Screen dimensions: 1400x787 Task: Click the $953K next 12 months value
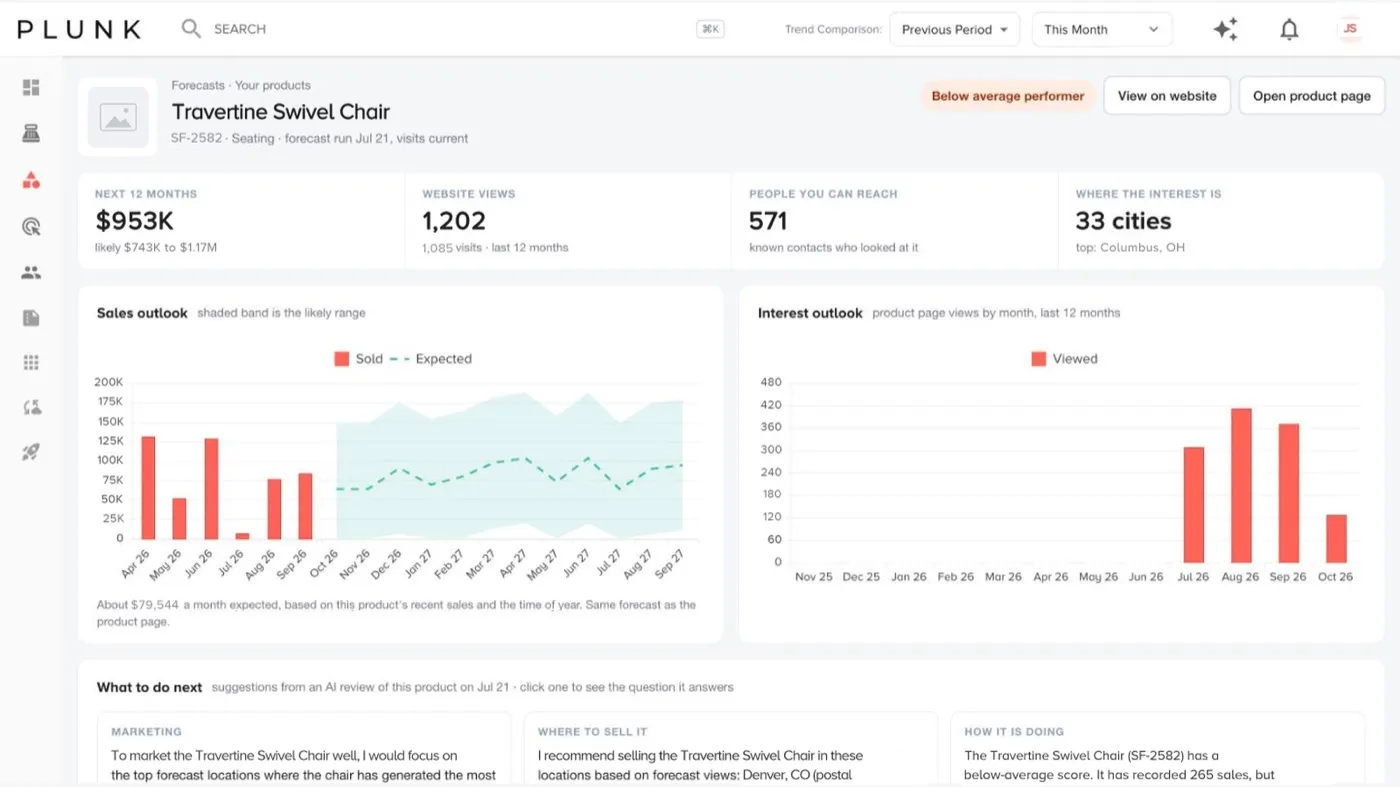click(x=135, y=221)
